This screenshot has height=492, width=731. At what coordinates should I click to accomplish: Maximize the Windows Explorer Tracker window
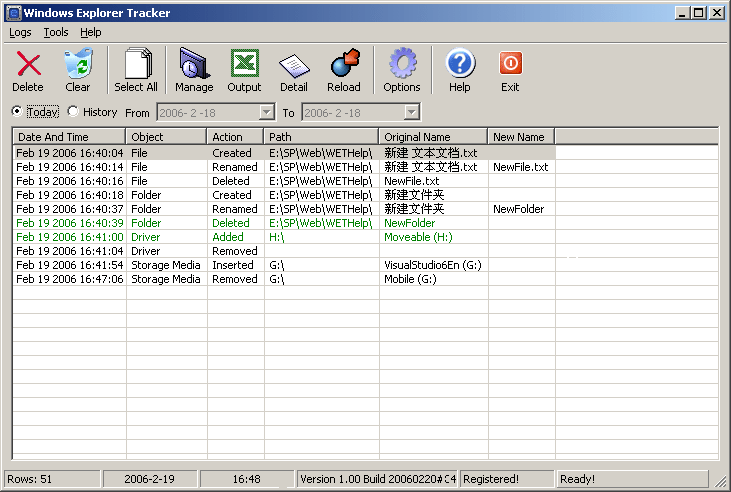click(x=699, y=13)
